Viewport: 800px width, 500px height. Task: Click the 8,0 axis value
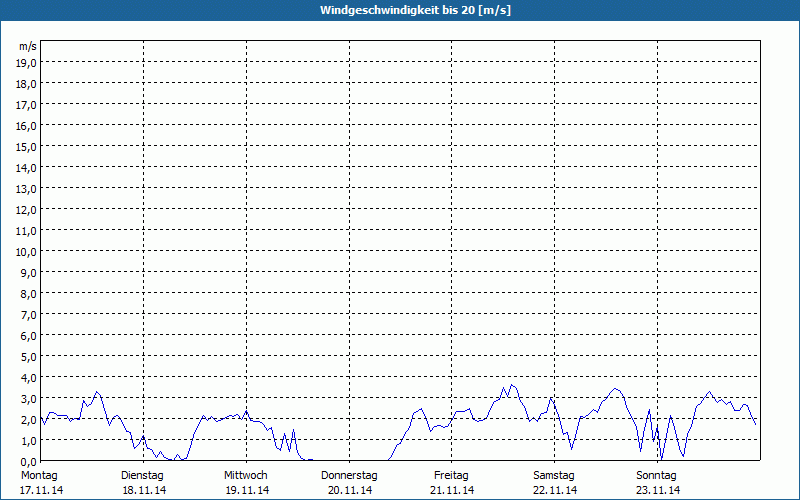tap(28, 294)
